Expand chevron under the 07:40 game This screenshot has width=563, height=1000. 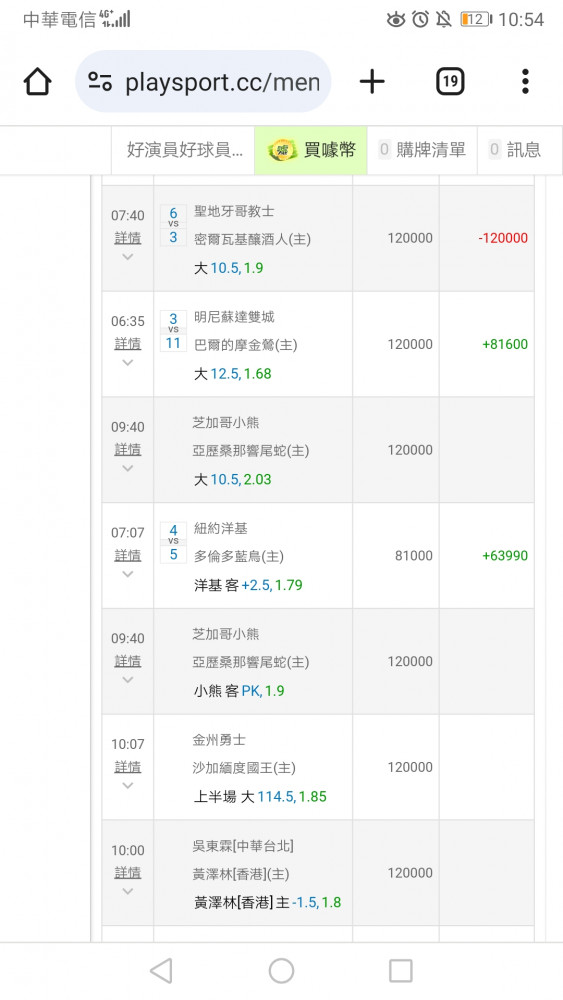[128, 257]
